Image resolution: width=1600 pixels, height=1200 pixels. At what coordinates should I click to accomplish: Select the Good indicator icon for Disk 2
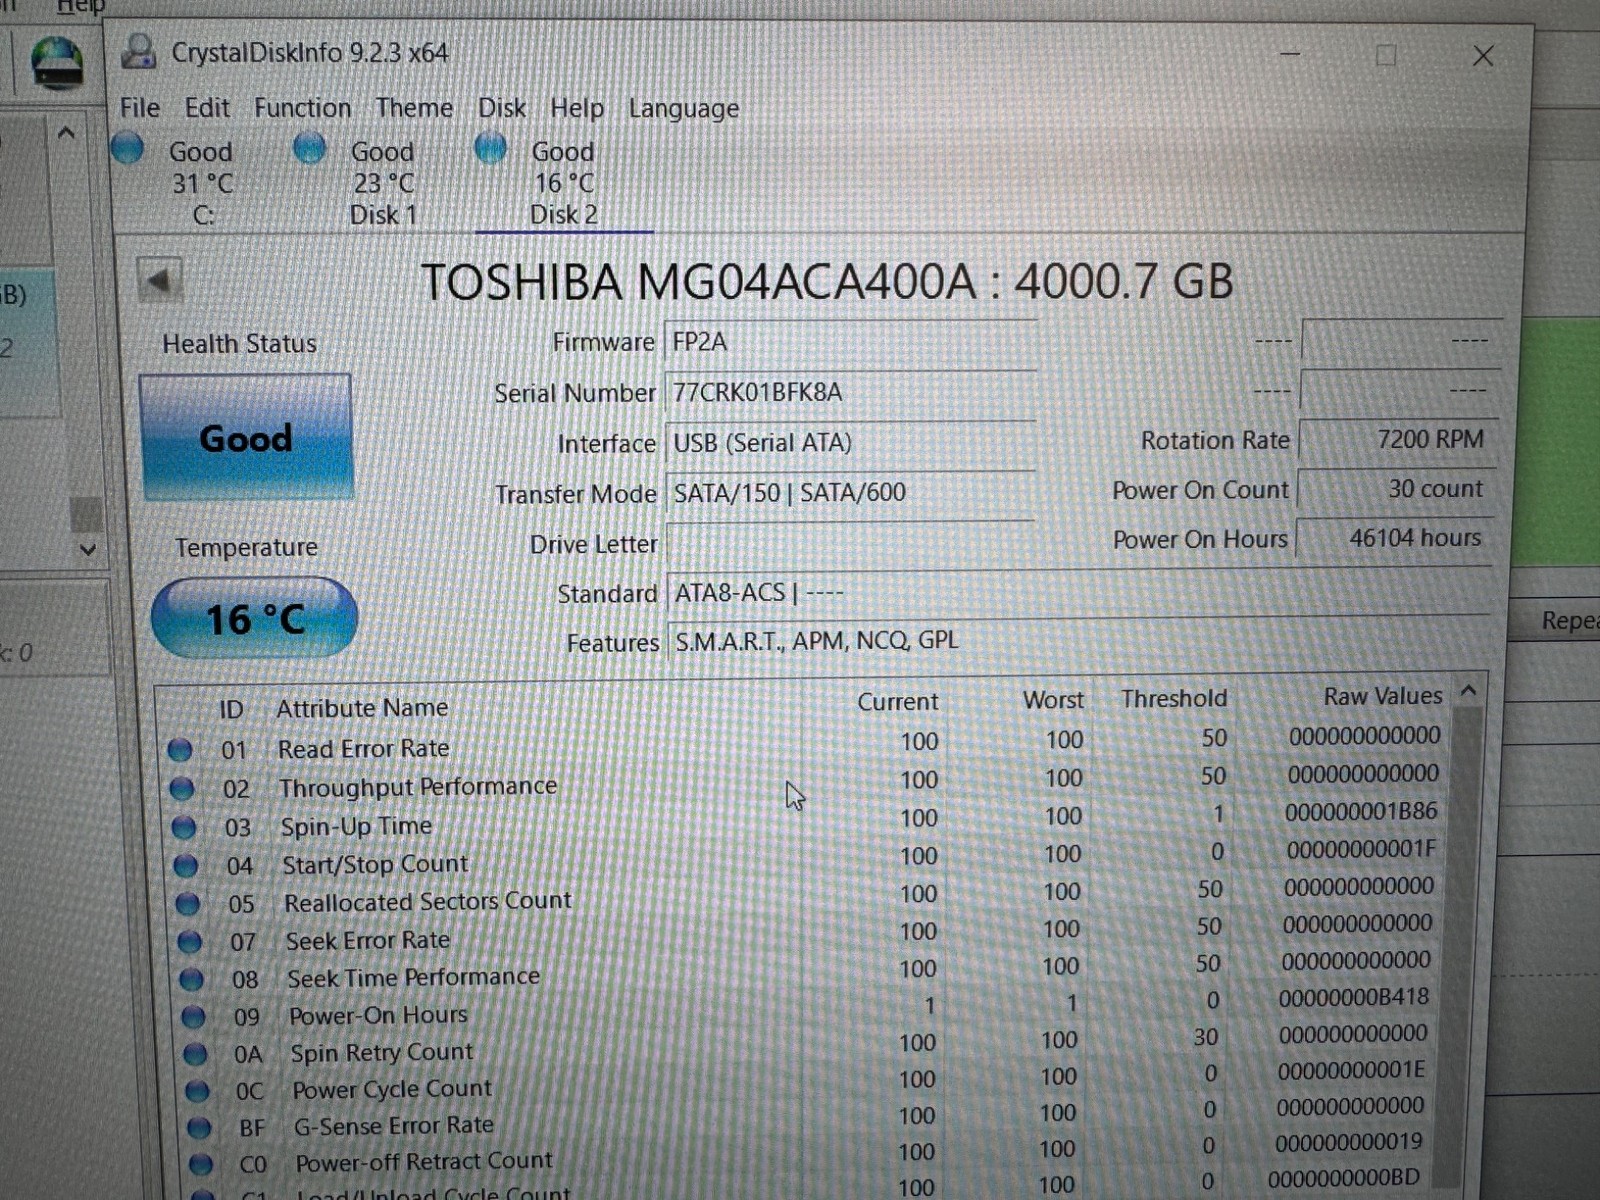(x=491, y=148)
